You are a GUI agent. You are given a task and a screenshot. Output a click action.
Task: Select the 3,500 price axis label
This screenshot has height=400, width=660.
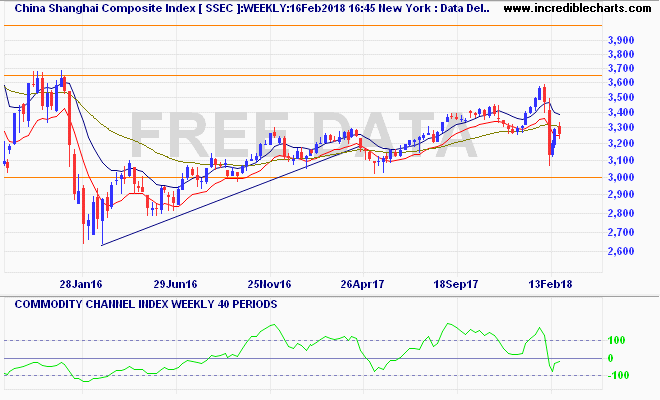click(621, 97)
